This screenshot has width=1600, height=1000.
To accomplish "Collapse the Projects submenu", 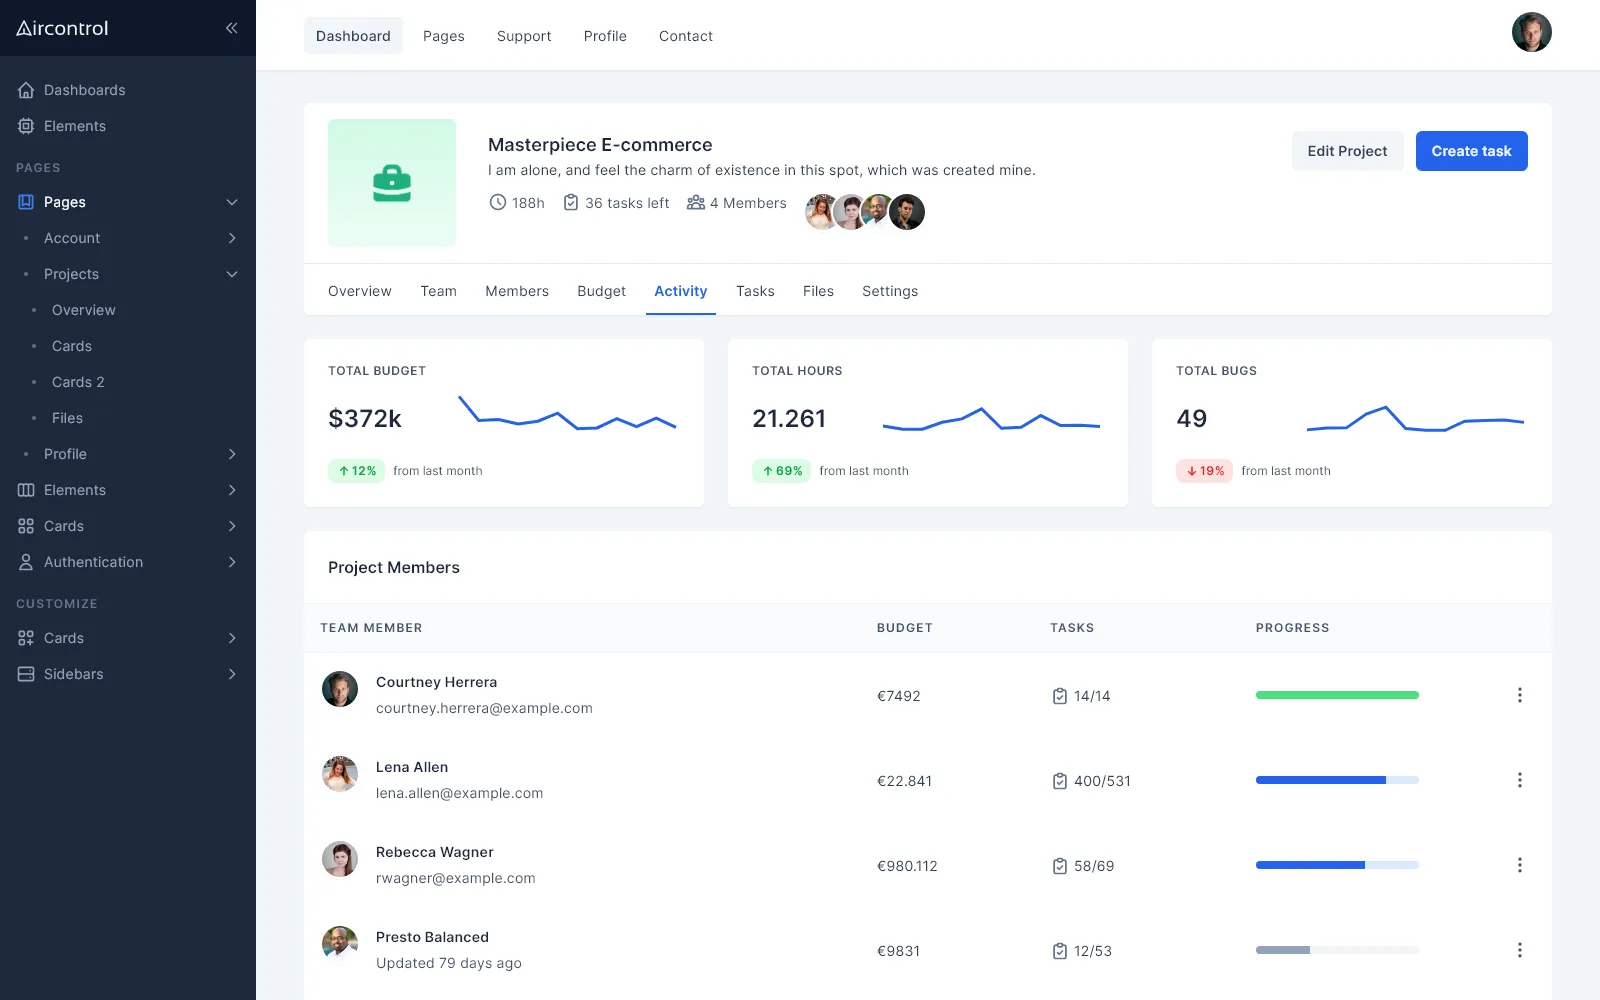I will click(x=232, y=274).
